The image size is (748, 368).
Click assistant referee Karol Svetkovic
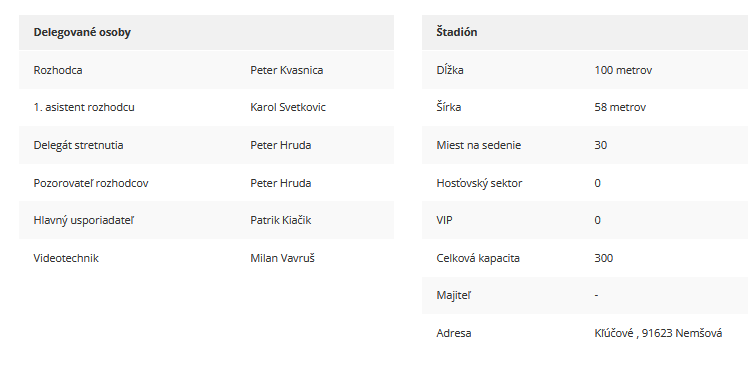[x=288, y=107]
